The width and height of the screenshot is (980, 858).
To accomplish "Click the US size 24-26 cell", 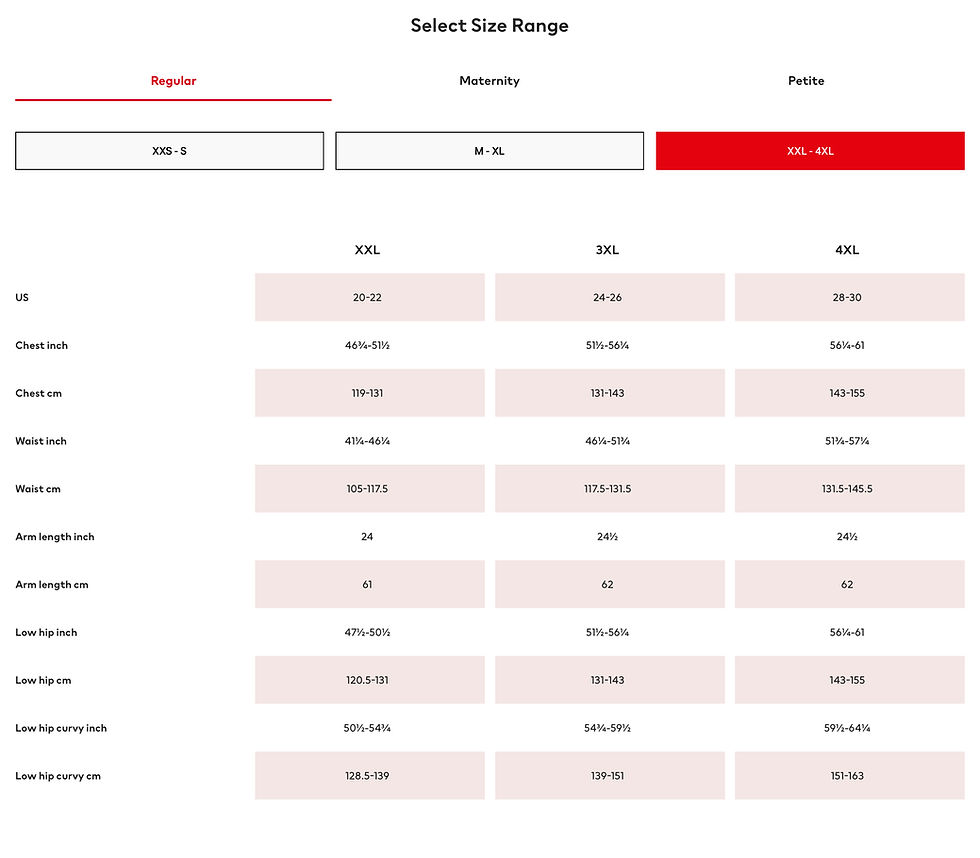I will 609,297.
